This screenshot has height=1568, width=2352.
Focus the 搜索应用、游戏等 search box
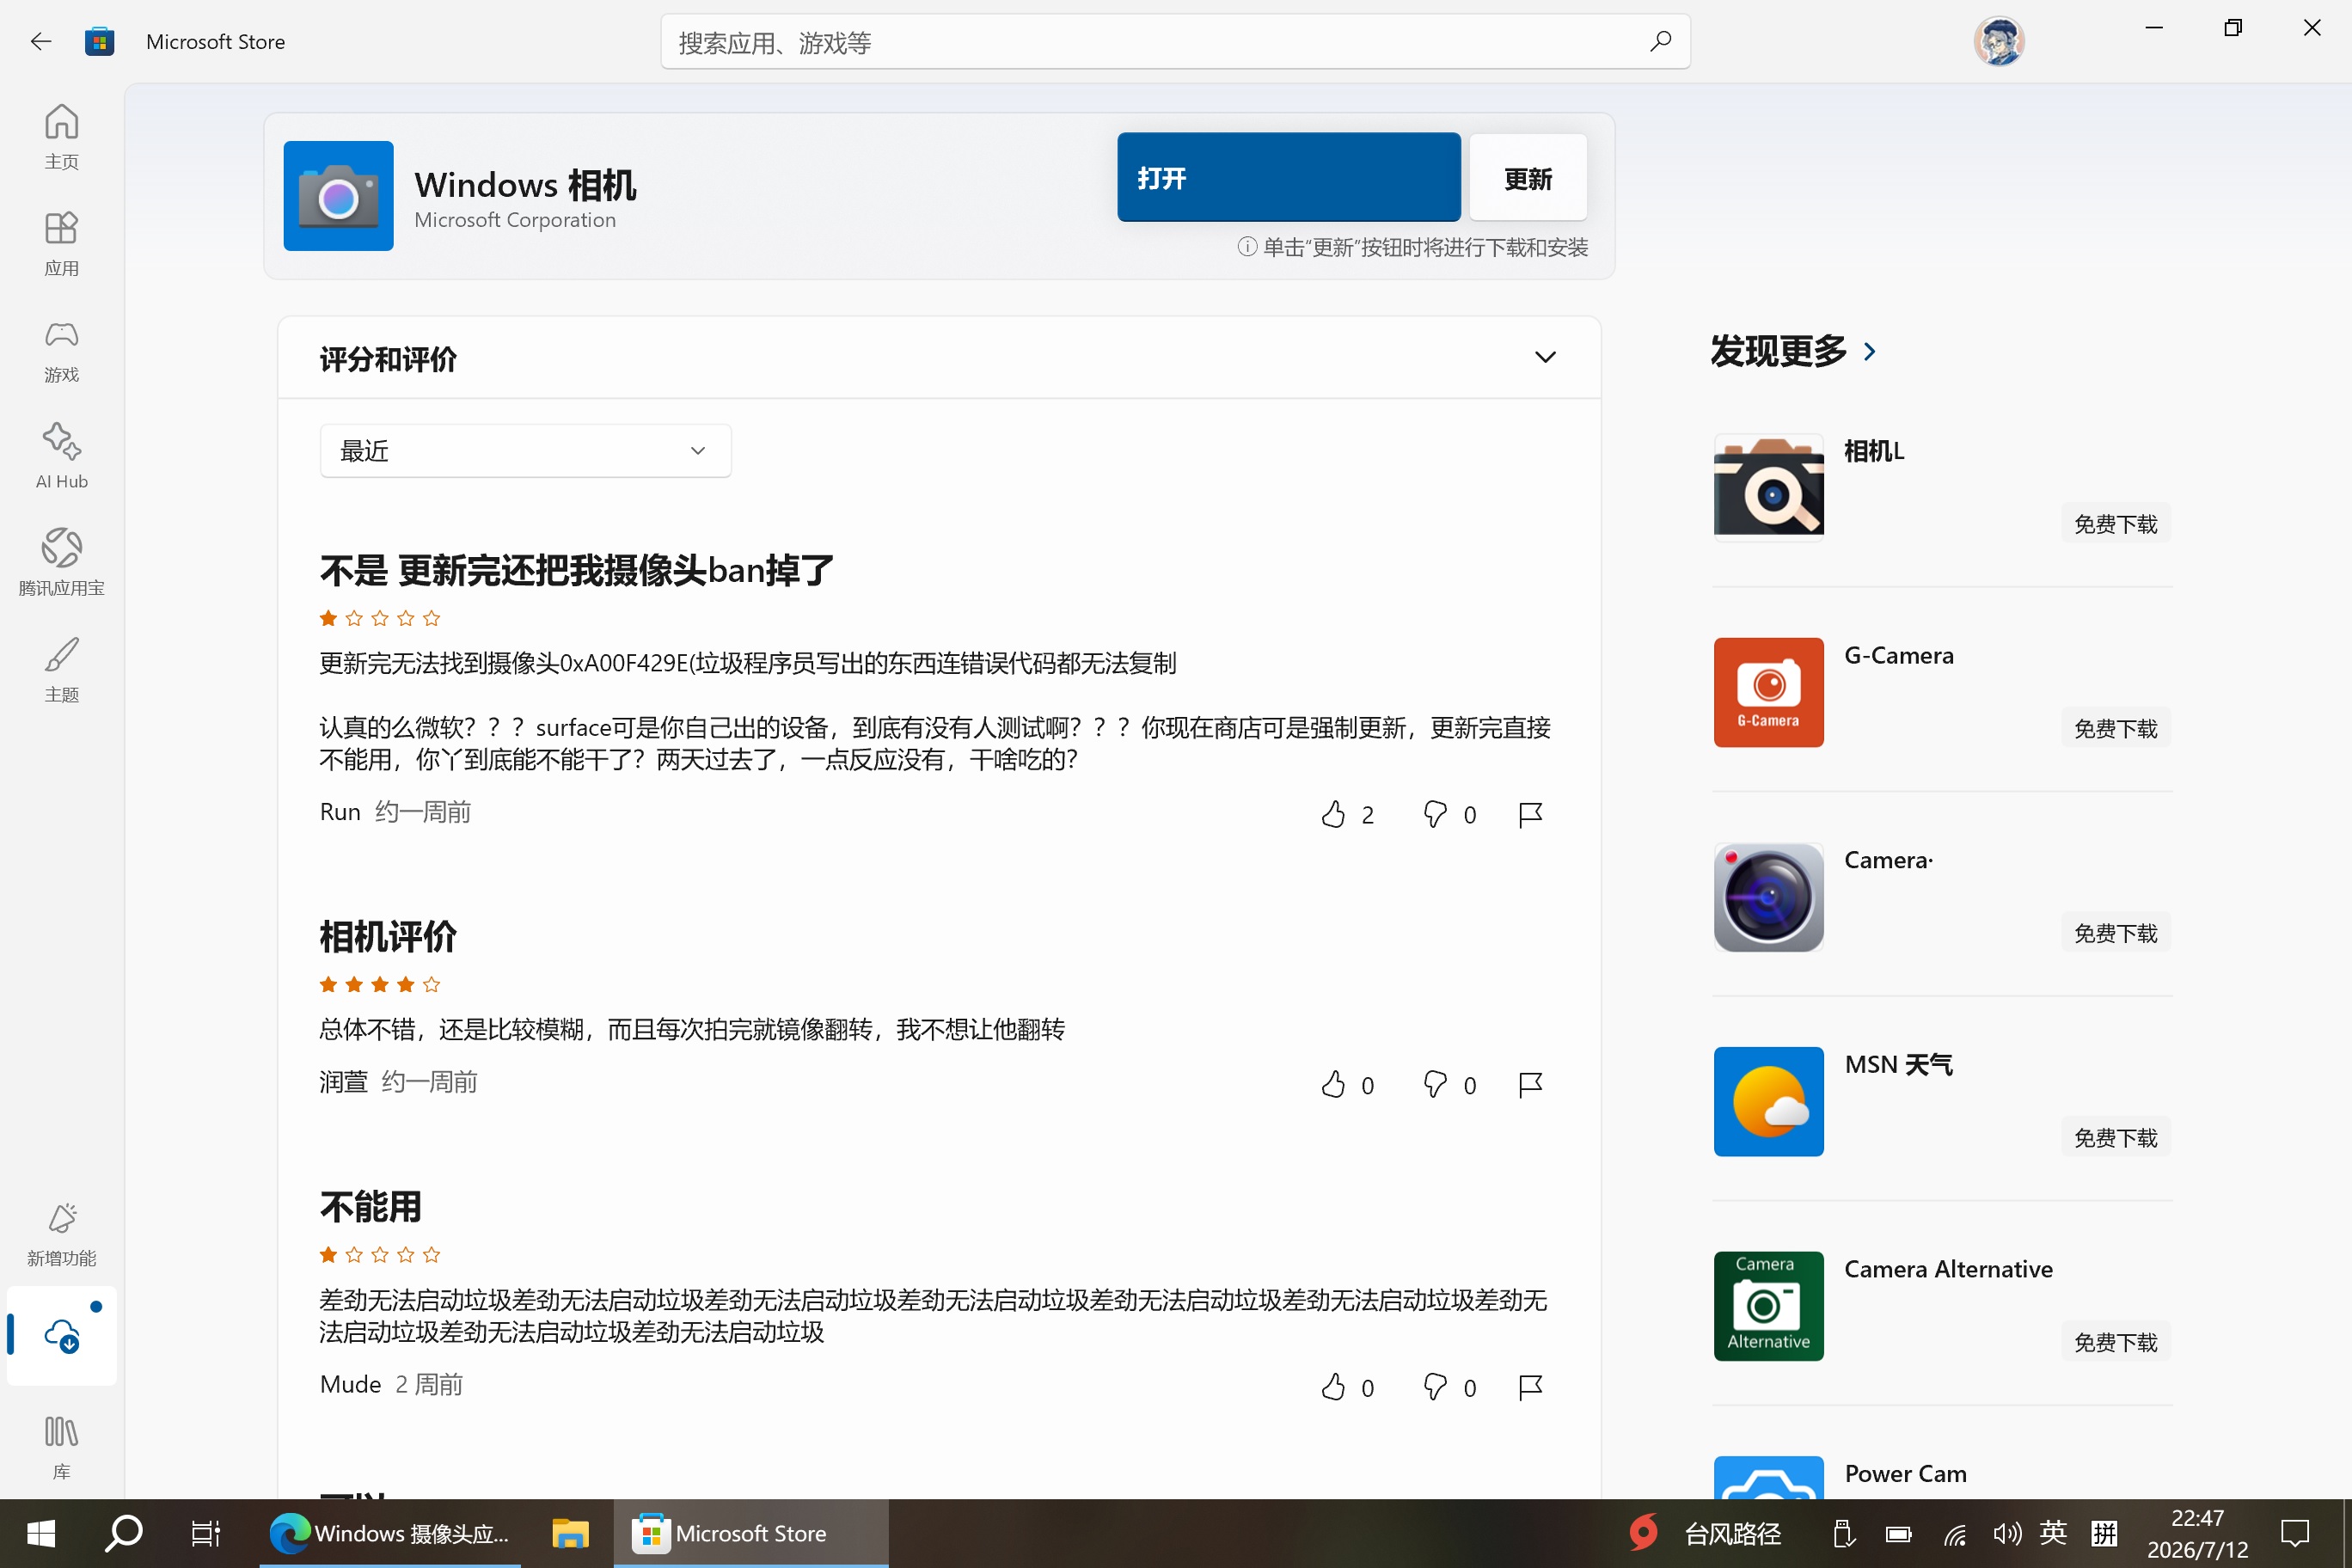point(1175,41)
